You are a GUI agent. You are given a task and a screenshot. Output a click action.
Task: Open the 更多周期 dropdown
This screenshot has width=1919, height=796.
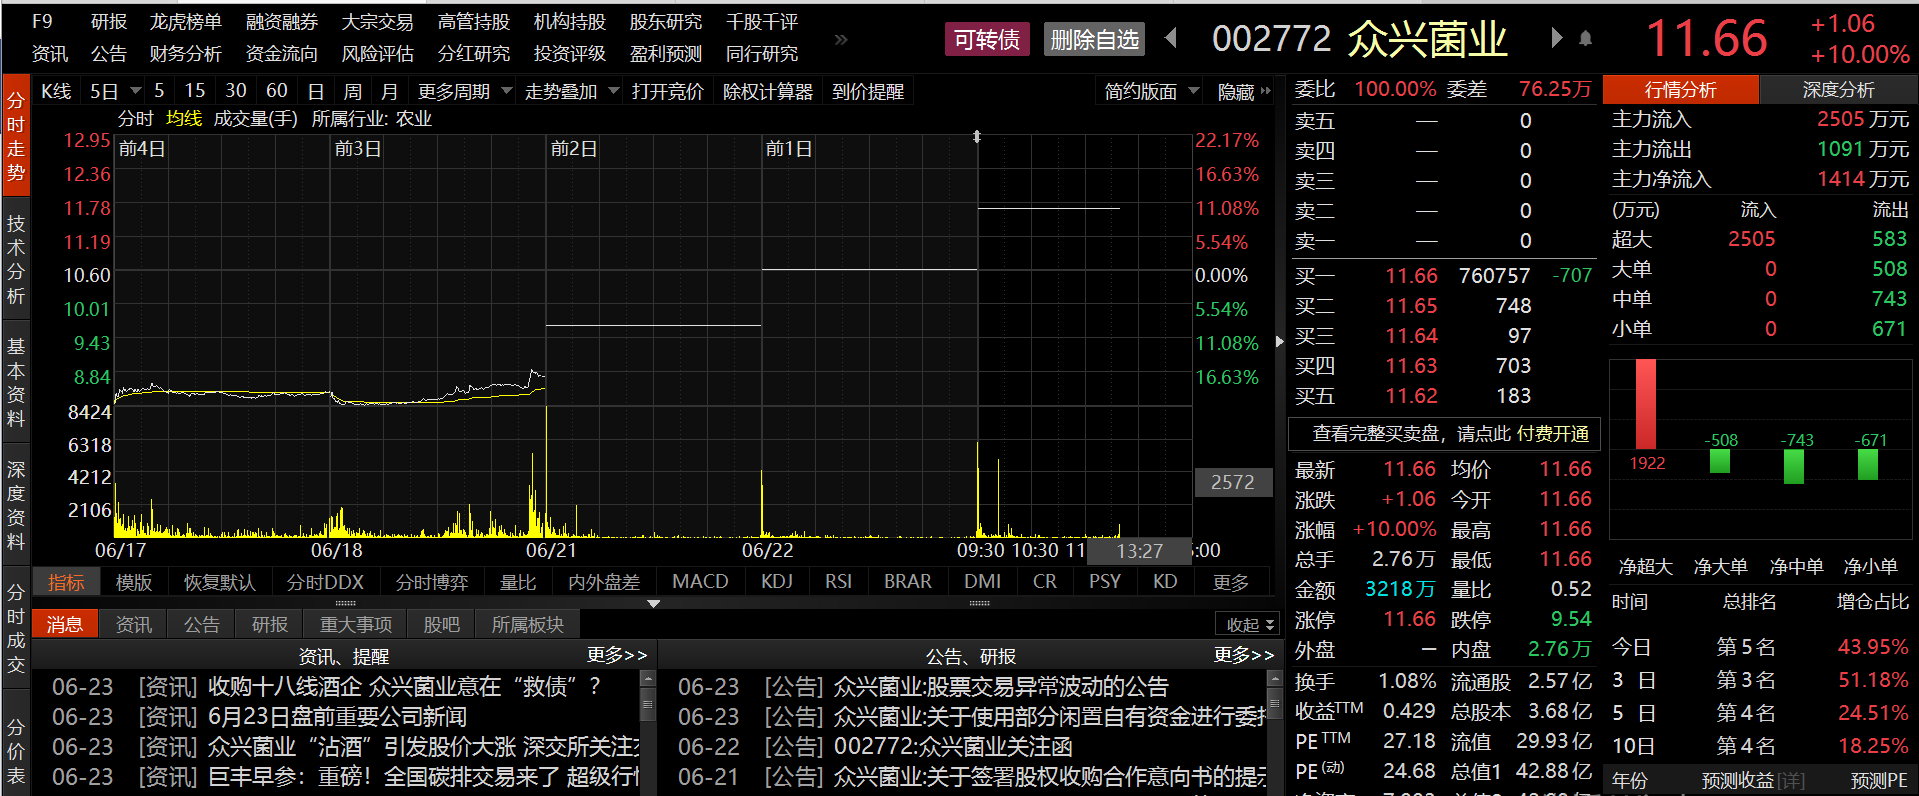click(464, 91)
